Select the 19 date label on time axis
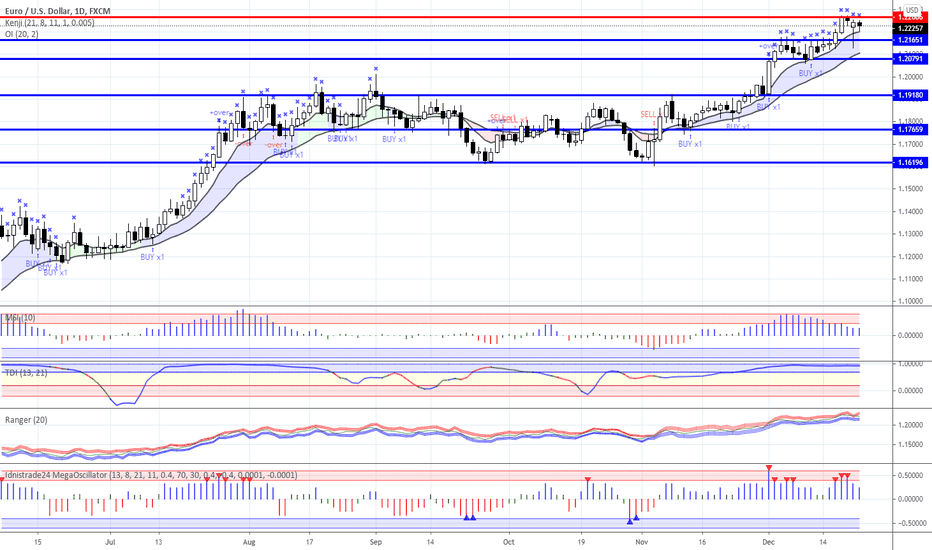Viewport: 932px width, 550px height. tap(581, 542)
